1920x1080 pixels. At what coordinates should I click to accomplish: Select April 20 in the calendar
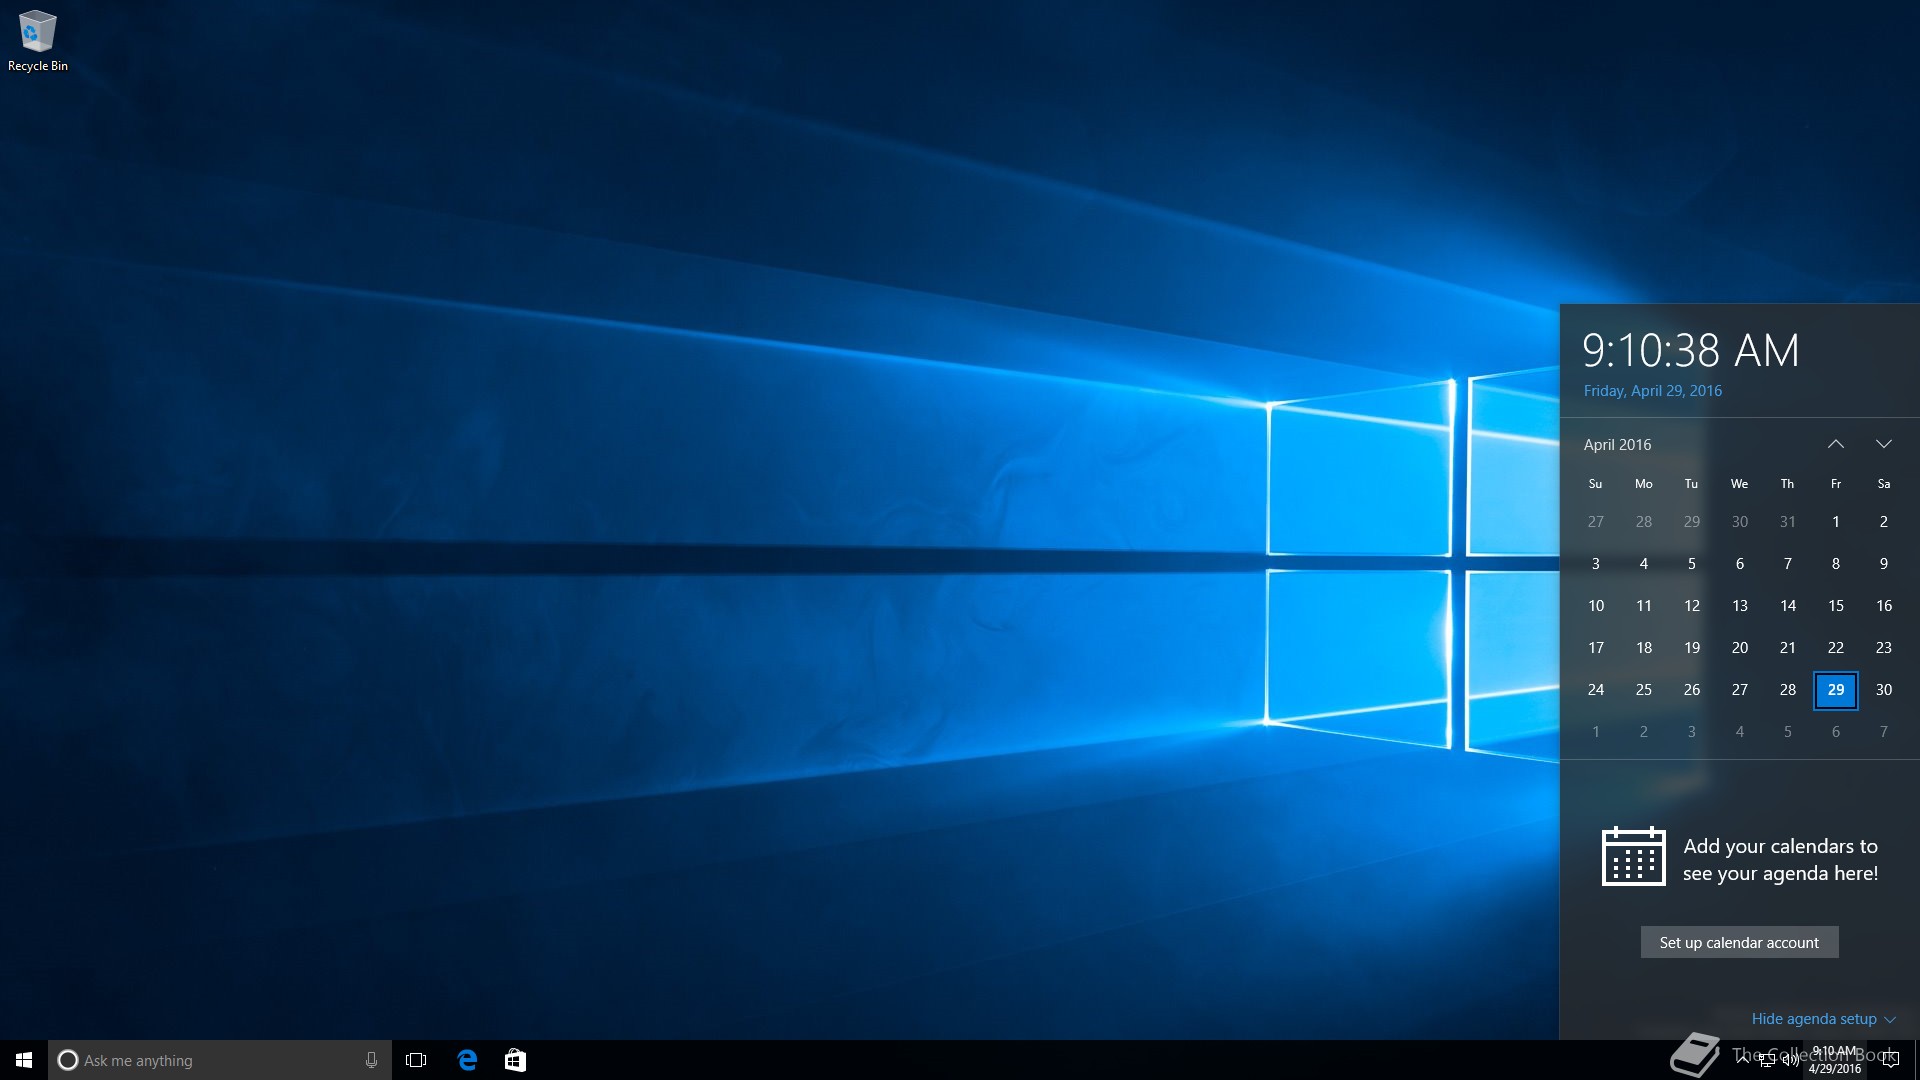1740,648
